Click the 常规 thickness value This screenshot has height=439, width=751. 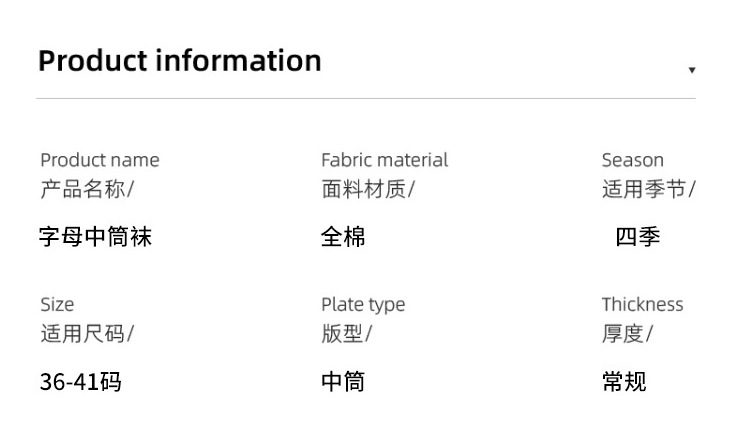624,382
